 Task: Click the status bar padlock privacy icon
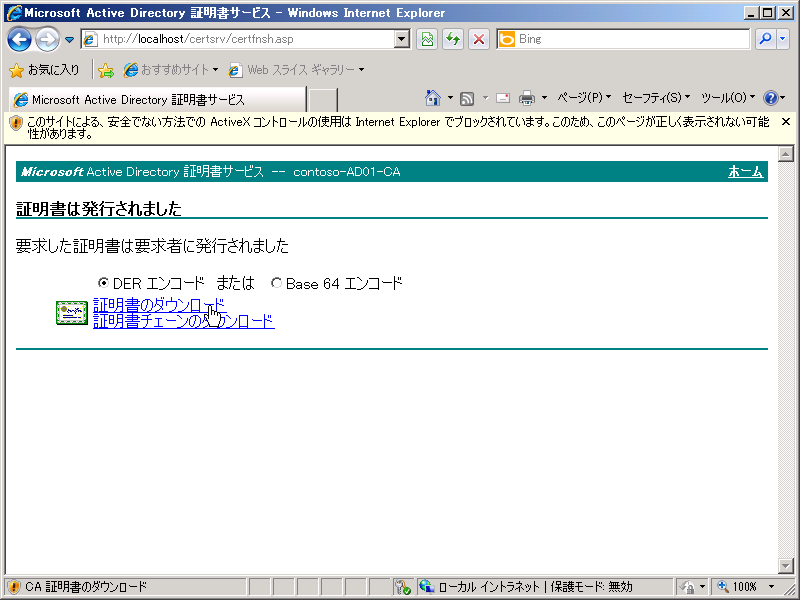(x=687, y=587)
